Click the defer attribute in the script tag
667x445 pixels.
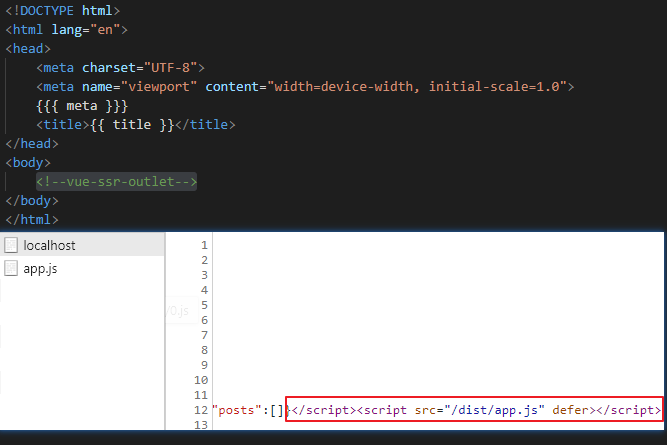[571, 410]
